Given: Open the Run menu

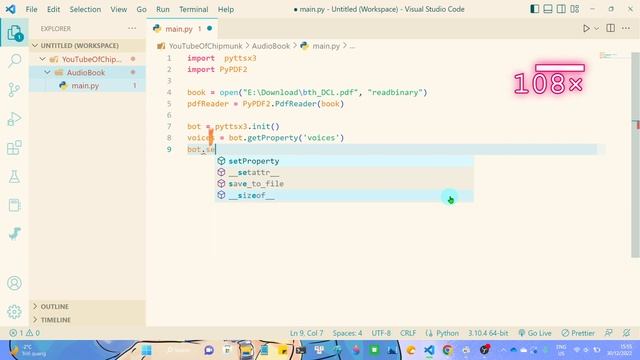Looking at the screenshot, I should (x=162, y=9).
